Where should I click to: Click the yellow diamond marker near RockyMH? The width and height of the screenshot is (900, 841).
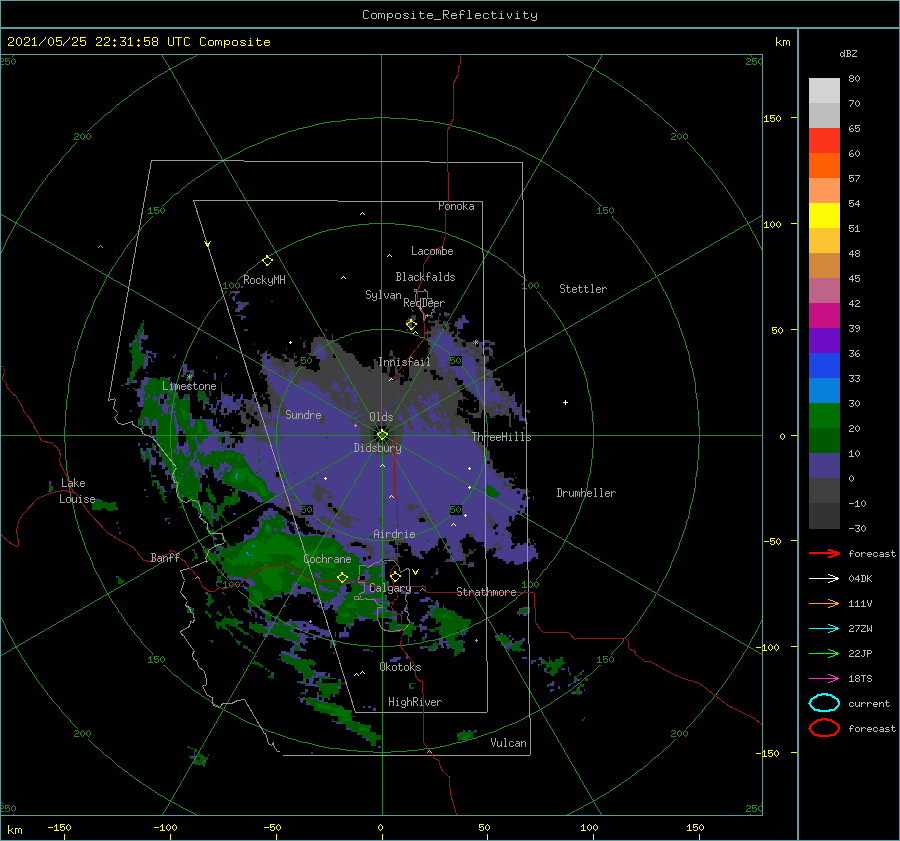(267, 261)
